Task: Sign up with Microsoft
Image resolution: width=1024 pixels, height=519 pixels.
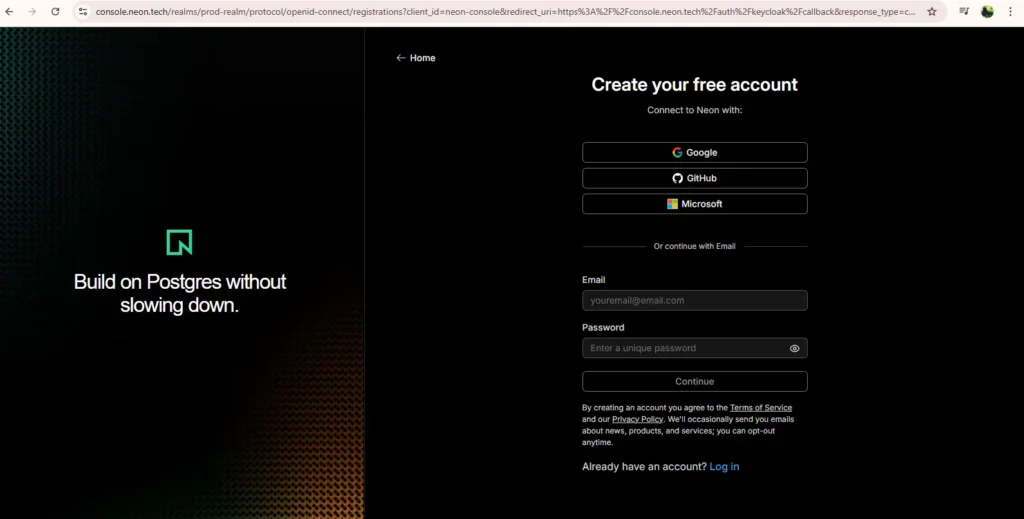Action: tap(694, 204)
